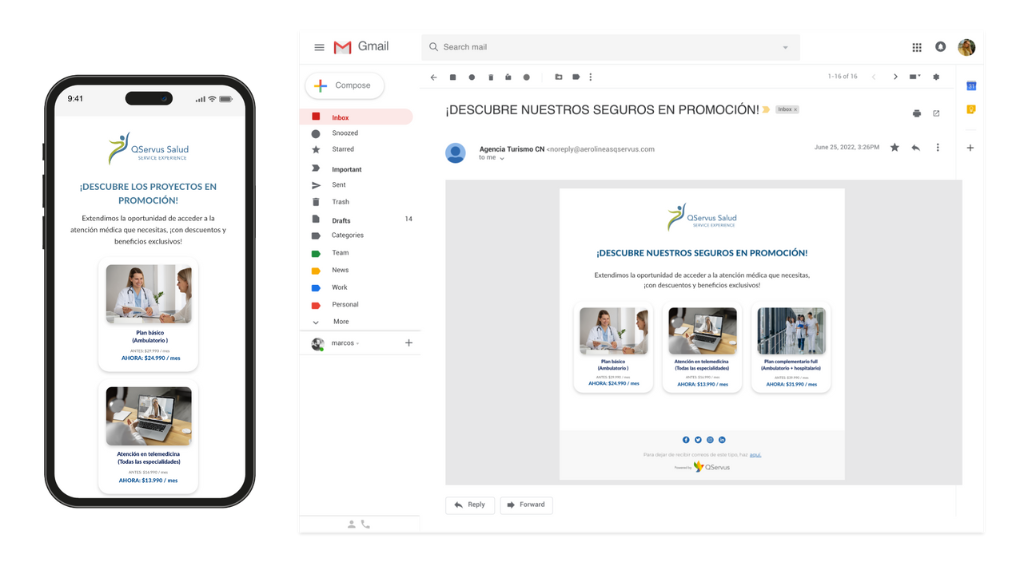Expand recipient details next to 'to me'
The width and height of the screenshot is (1024, 568).
tap(502, 158)
